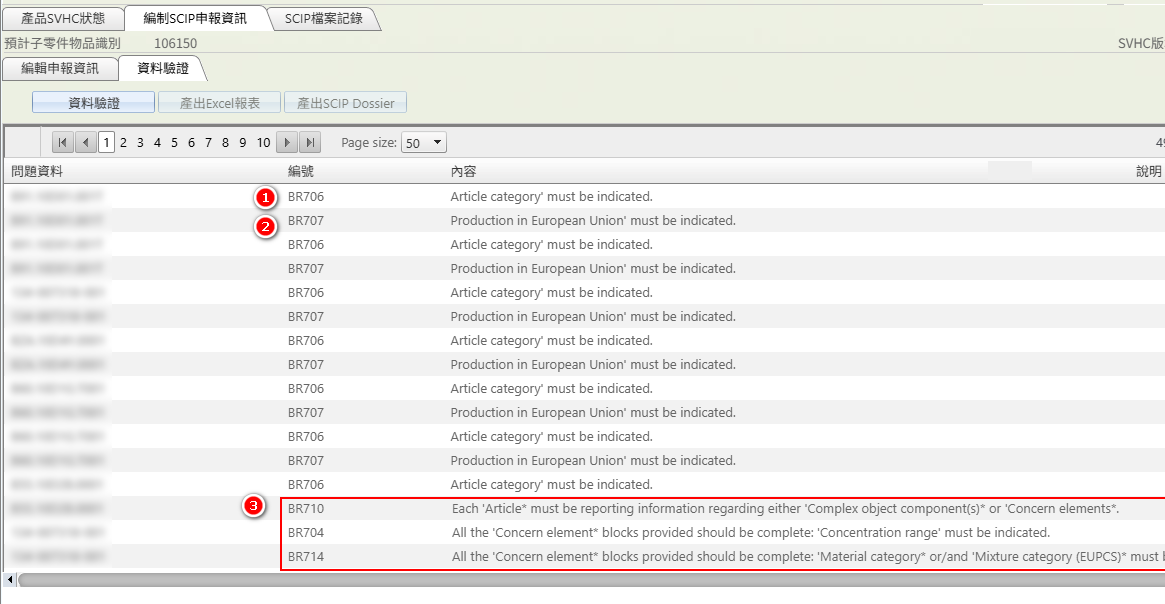Navigate to page 5
Image resolution: width=1165 pixels, height=604 pixels.
tap(174, 143)
